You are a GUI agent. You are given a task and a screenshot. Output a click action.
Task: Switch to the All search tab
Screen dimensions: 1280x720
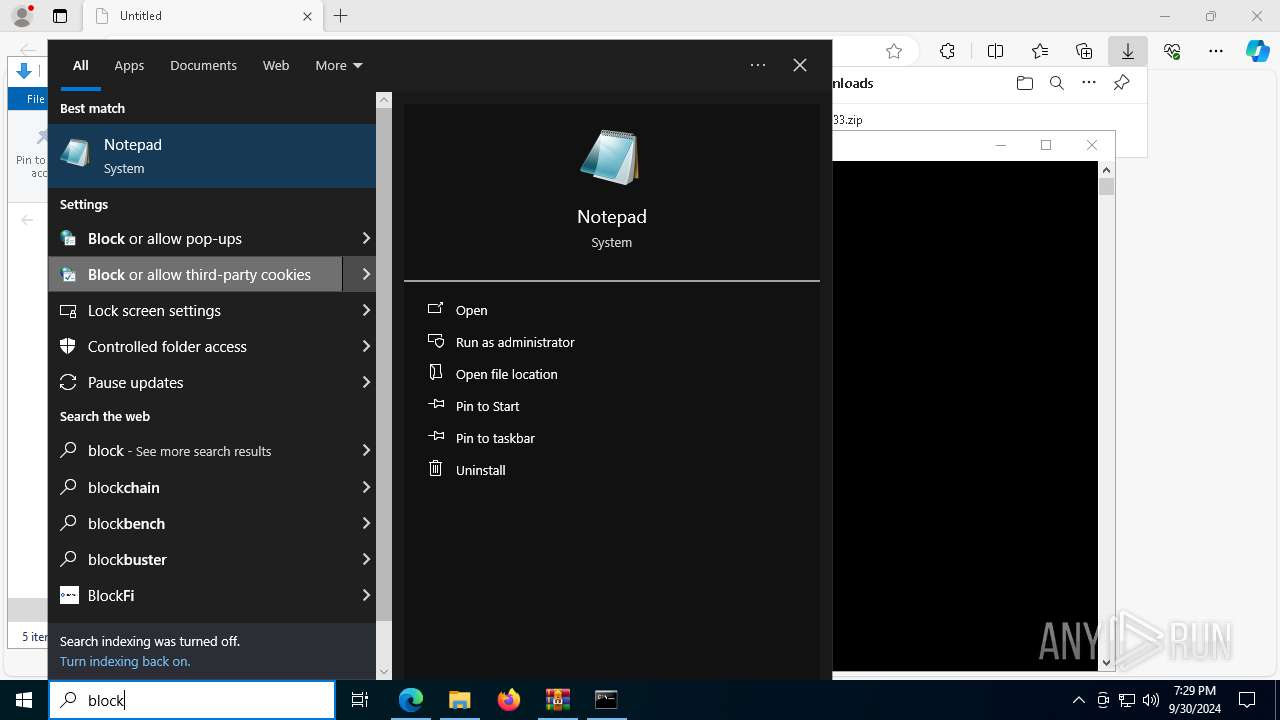pos(81,65)
